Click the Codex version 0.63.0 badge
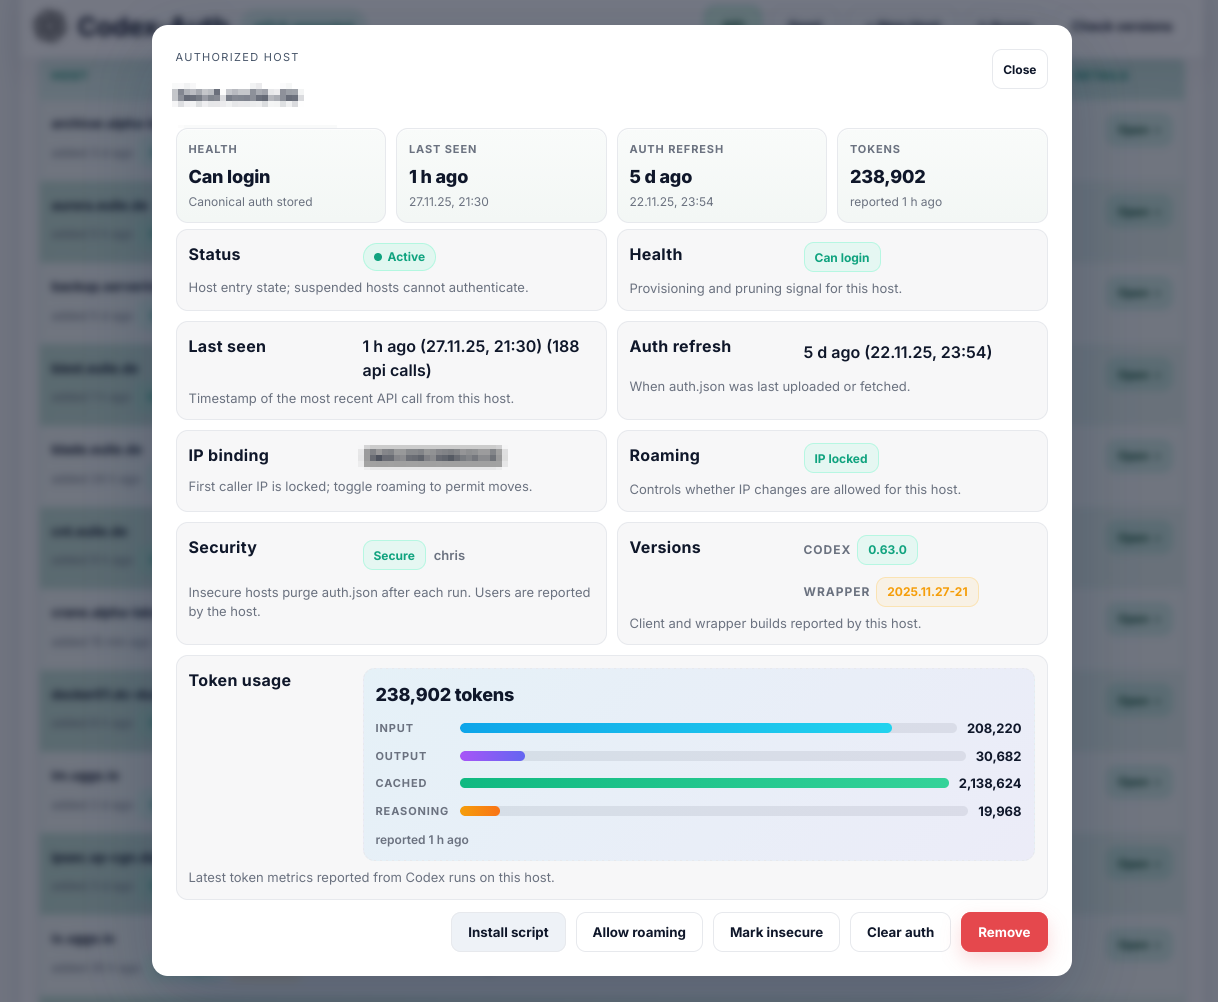The width and height of the screenshot is (1218, 1002). point(887,550)
